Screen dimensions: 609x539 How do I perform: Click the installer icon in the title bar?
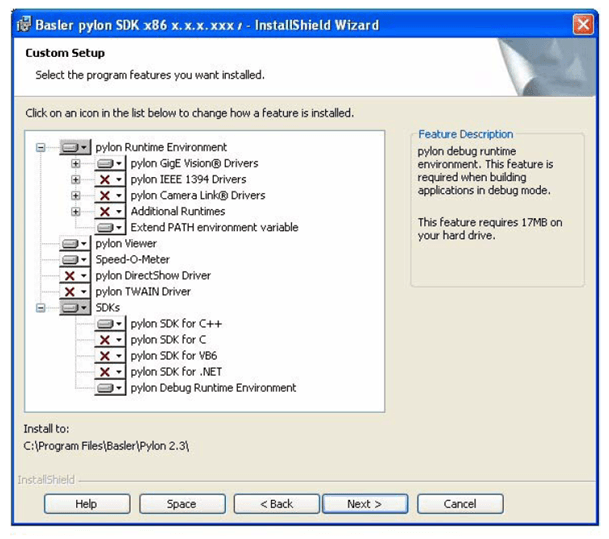pyautogui.click(x=24, y=24)
